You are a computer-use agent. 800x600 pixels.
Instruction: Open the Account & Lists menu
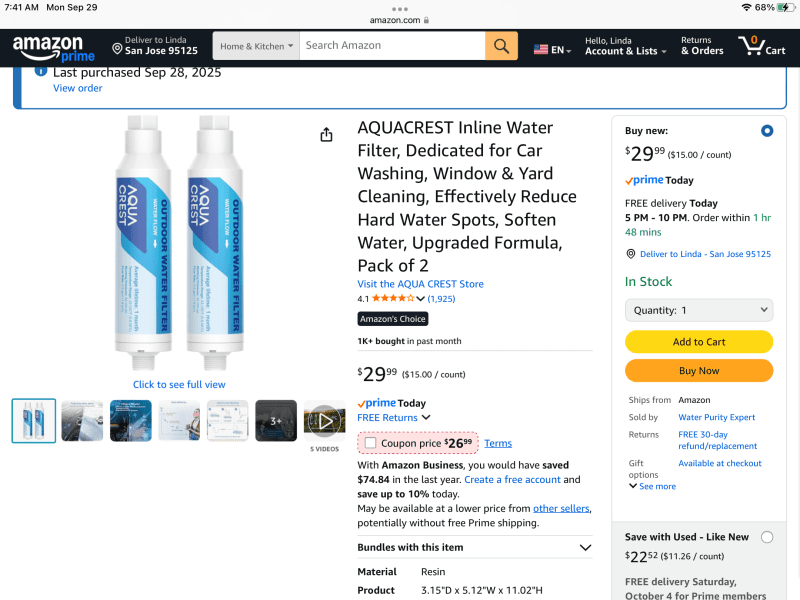[x=625, y=46]
